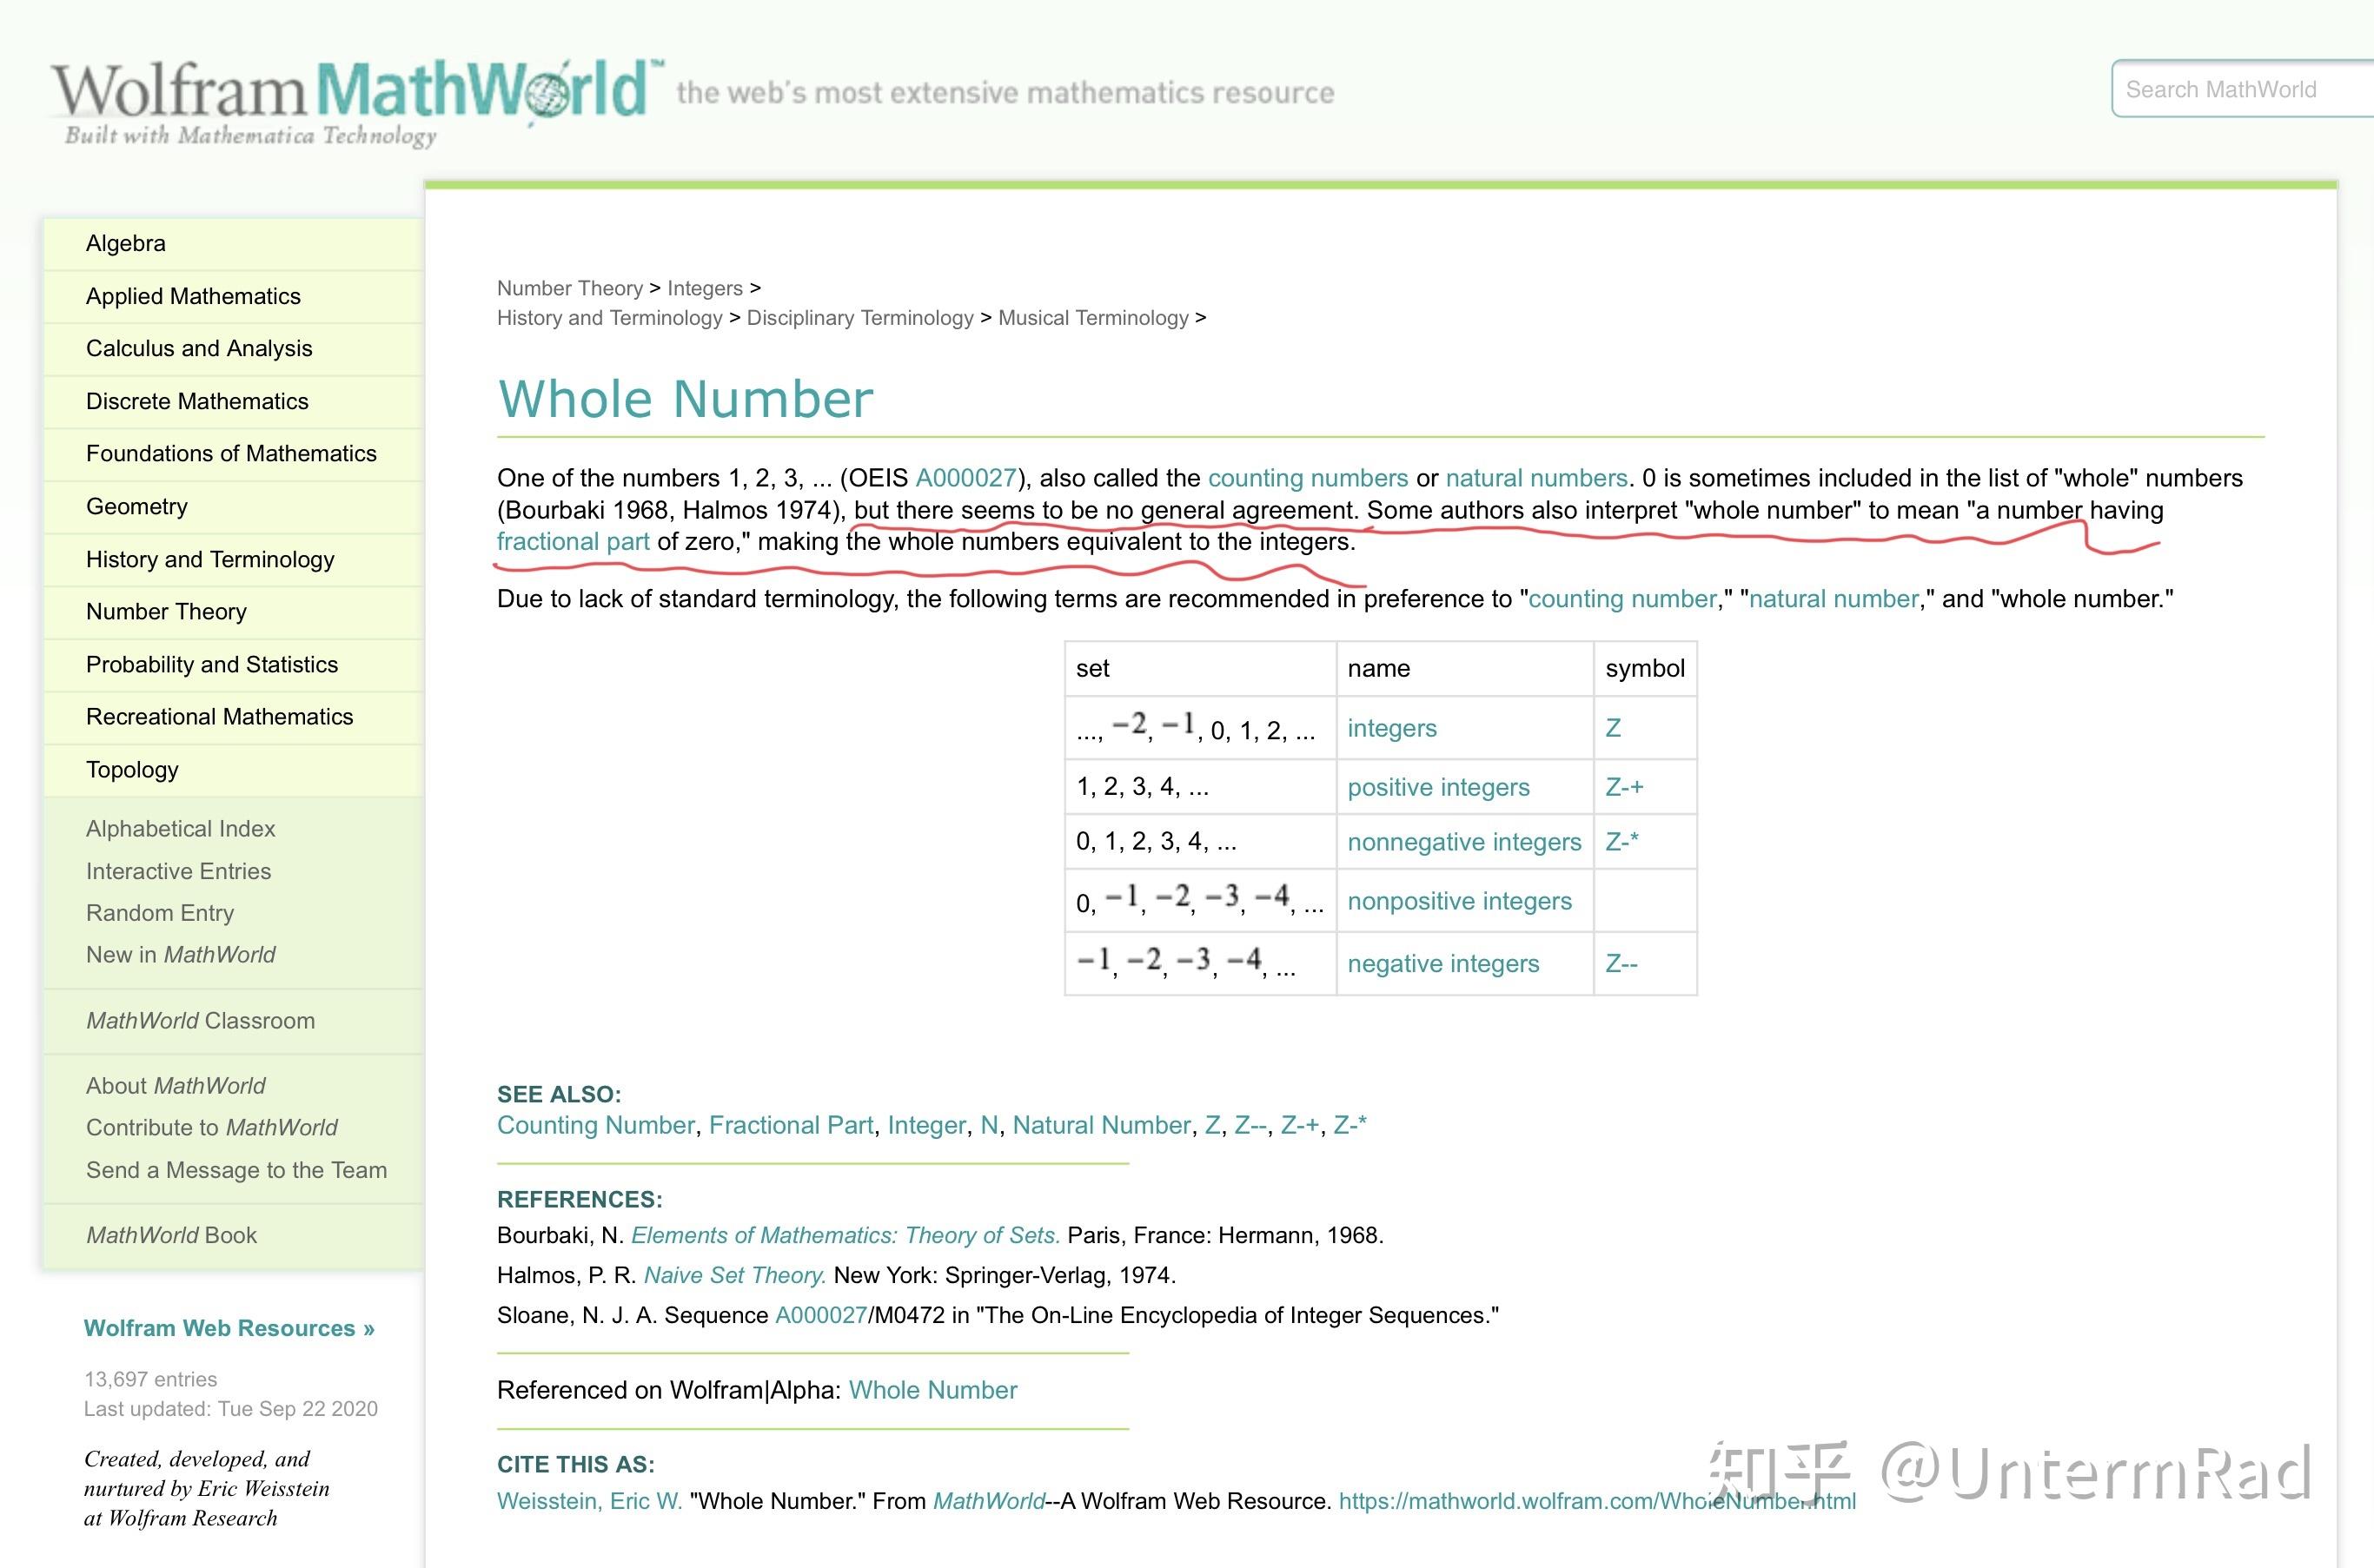Open Natural Number under See Also
Viewport: 2374px width, 1568px height.
pos(1101,1125)
